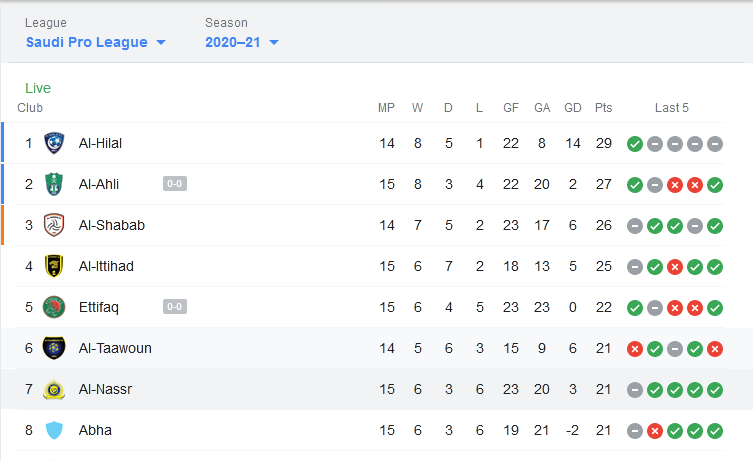Click Al-Taawoun's first red loss icon
The image size is (753, 460).
tap(635, 349)
